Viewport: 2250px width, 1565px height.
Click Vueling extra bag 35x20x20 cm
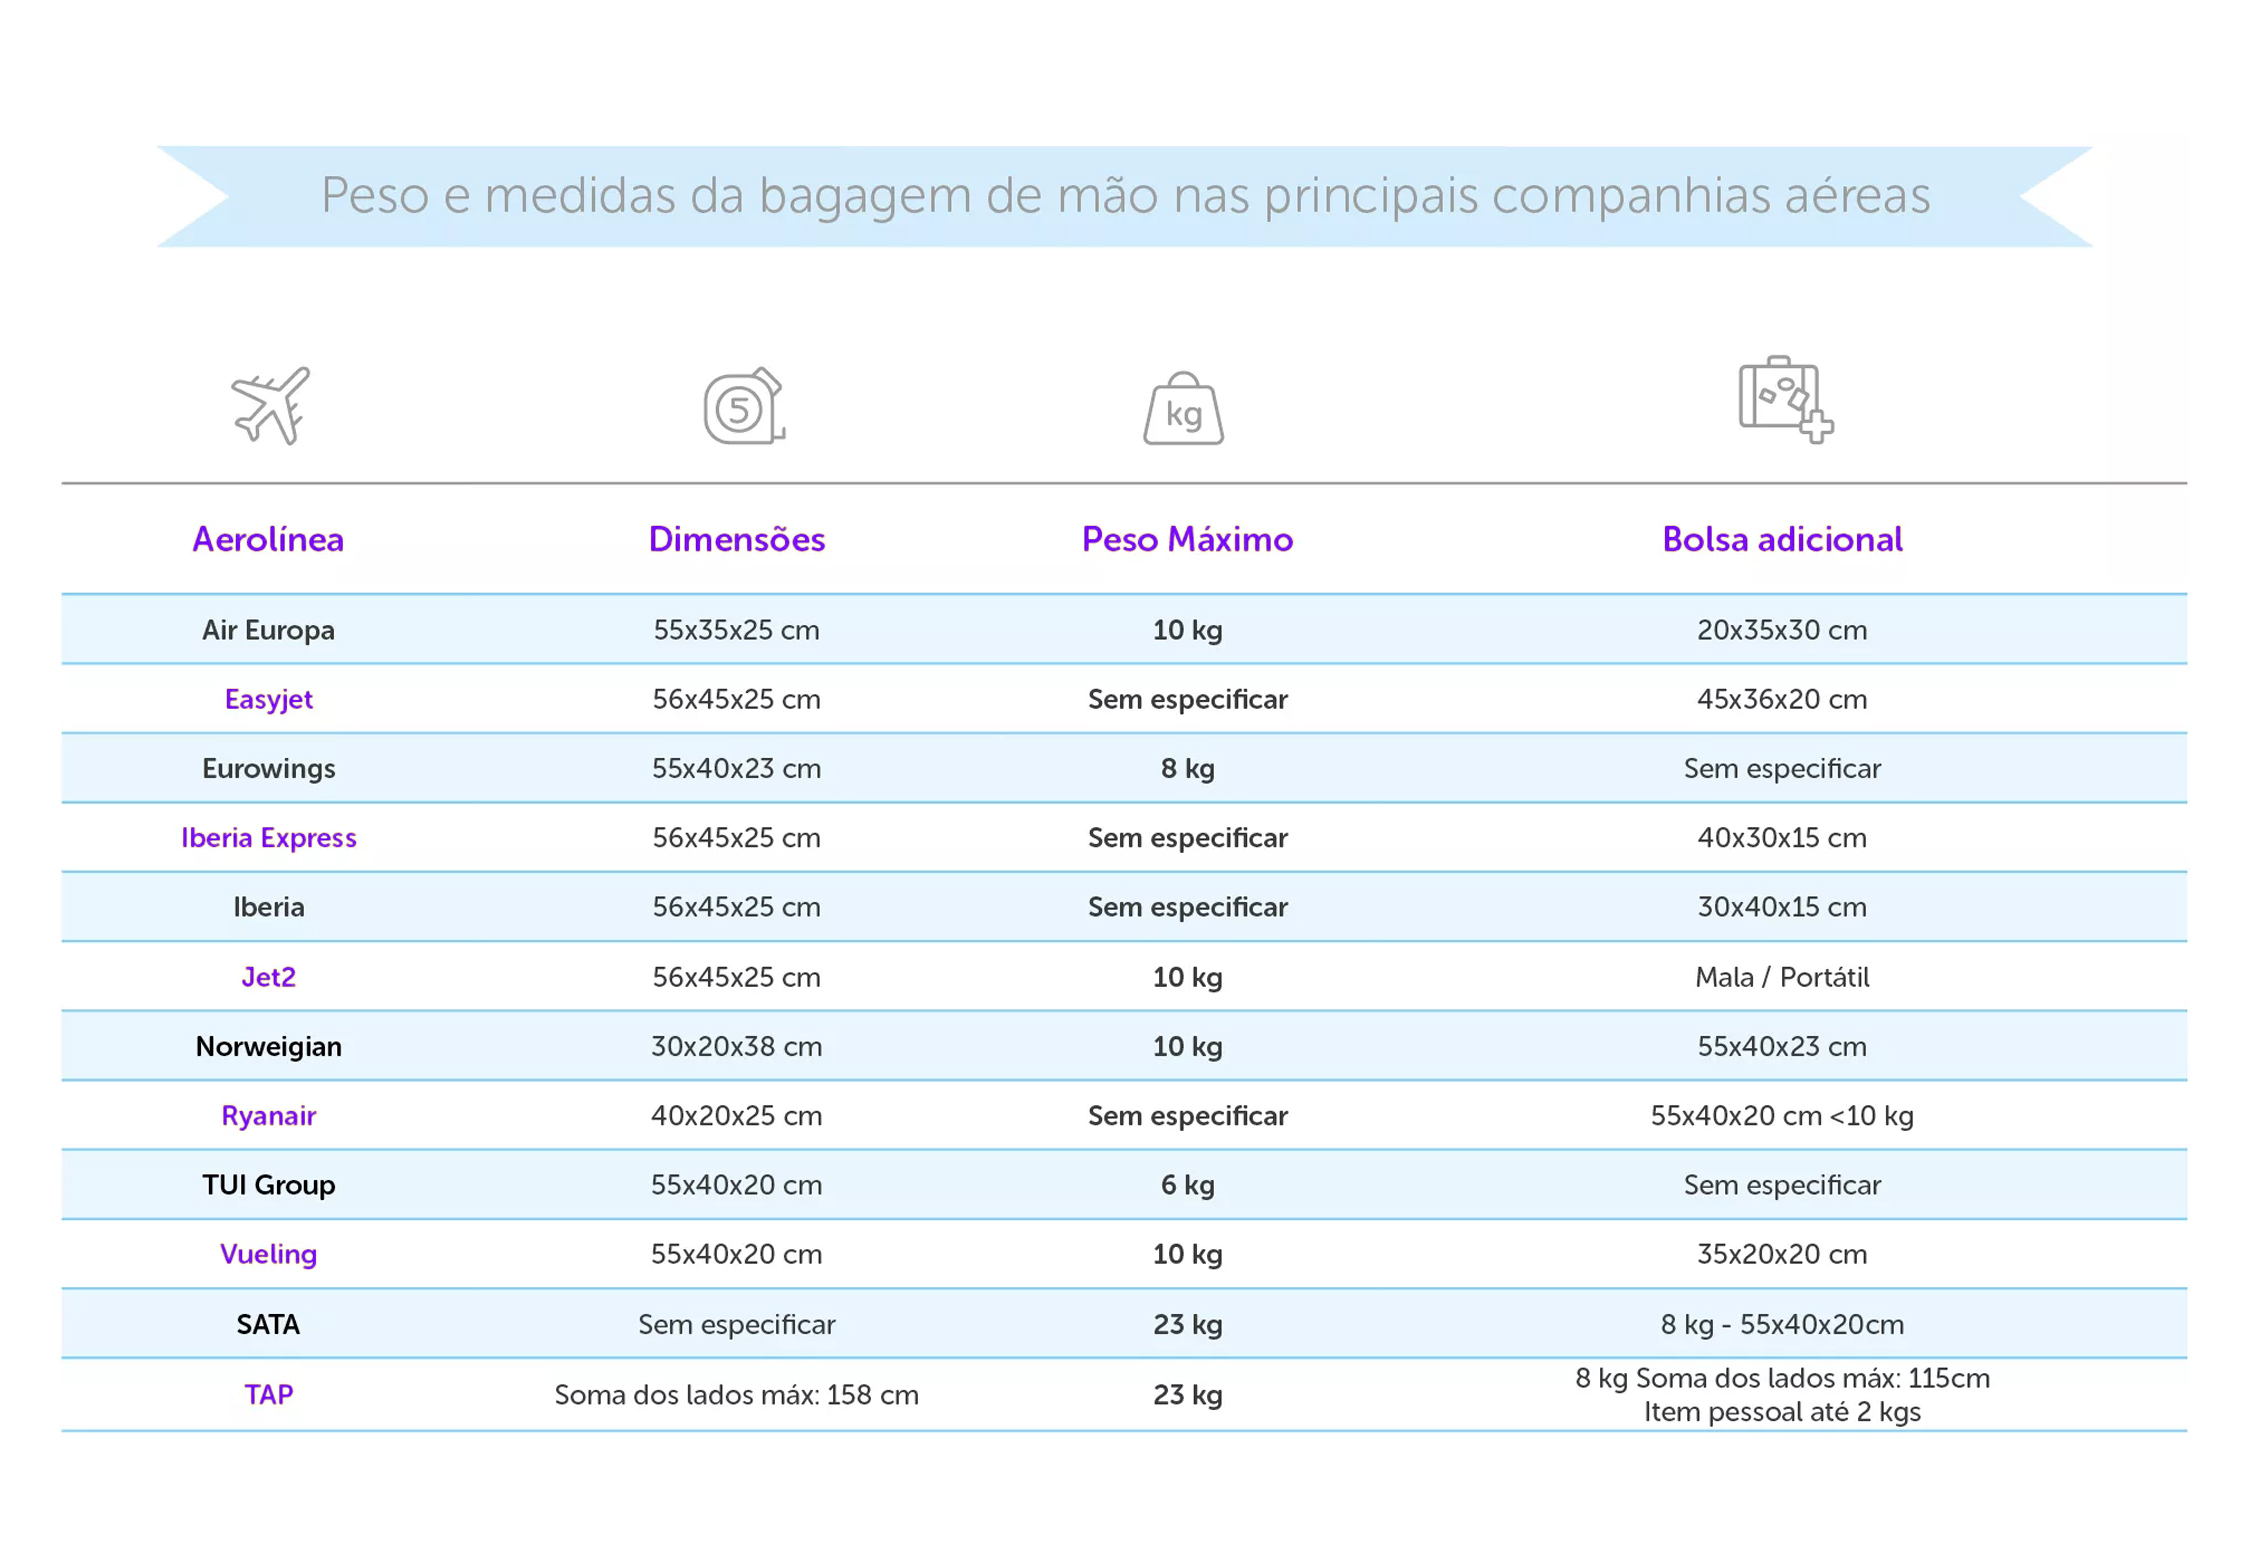click(1783, 1254)
